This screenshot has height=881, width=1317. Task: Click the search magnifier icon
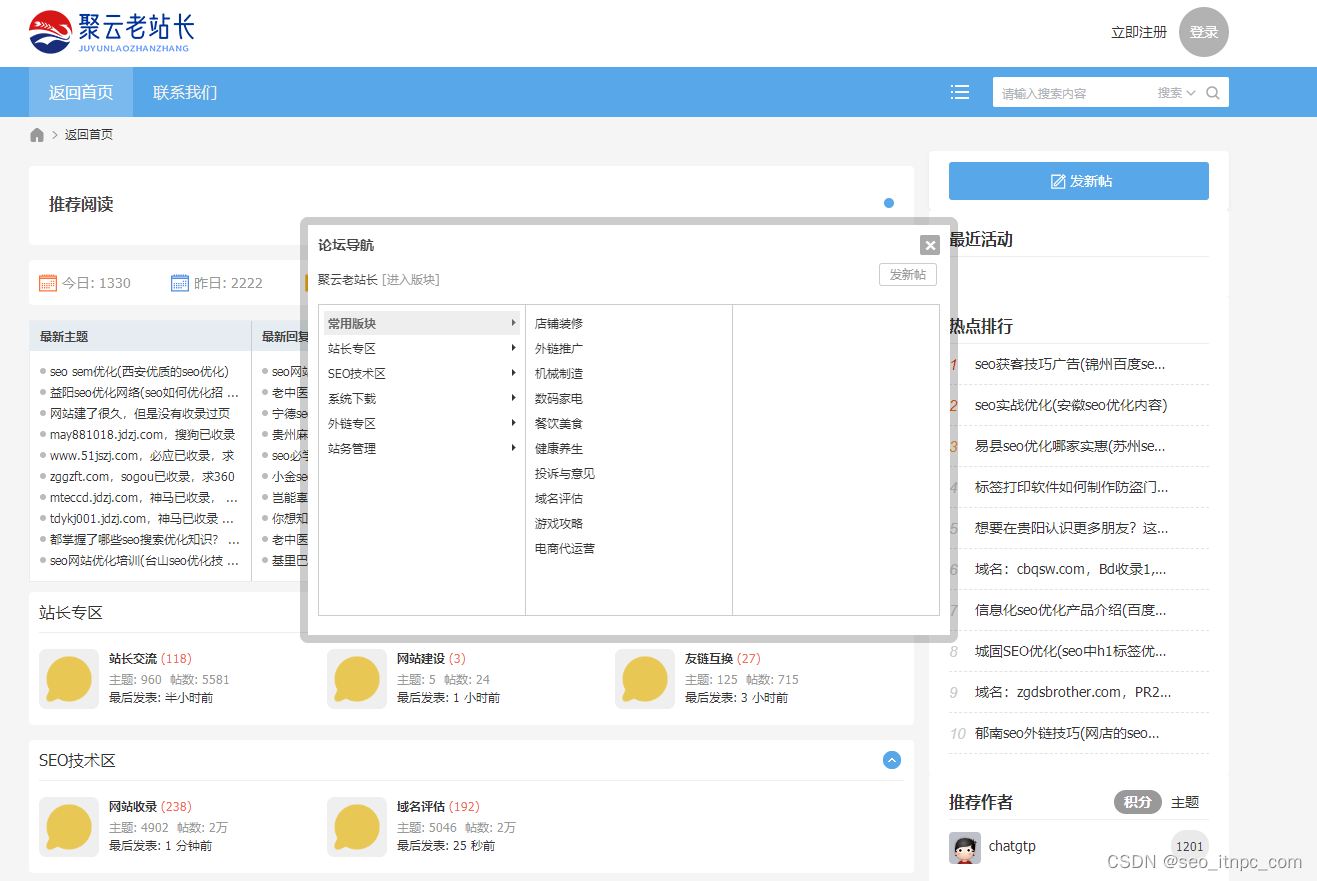(x=1213, y=93)
